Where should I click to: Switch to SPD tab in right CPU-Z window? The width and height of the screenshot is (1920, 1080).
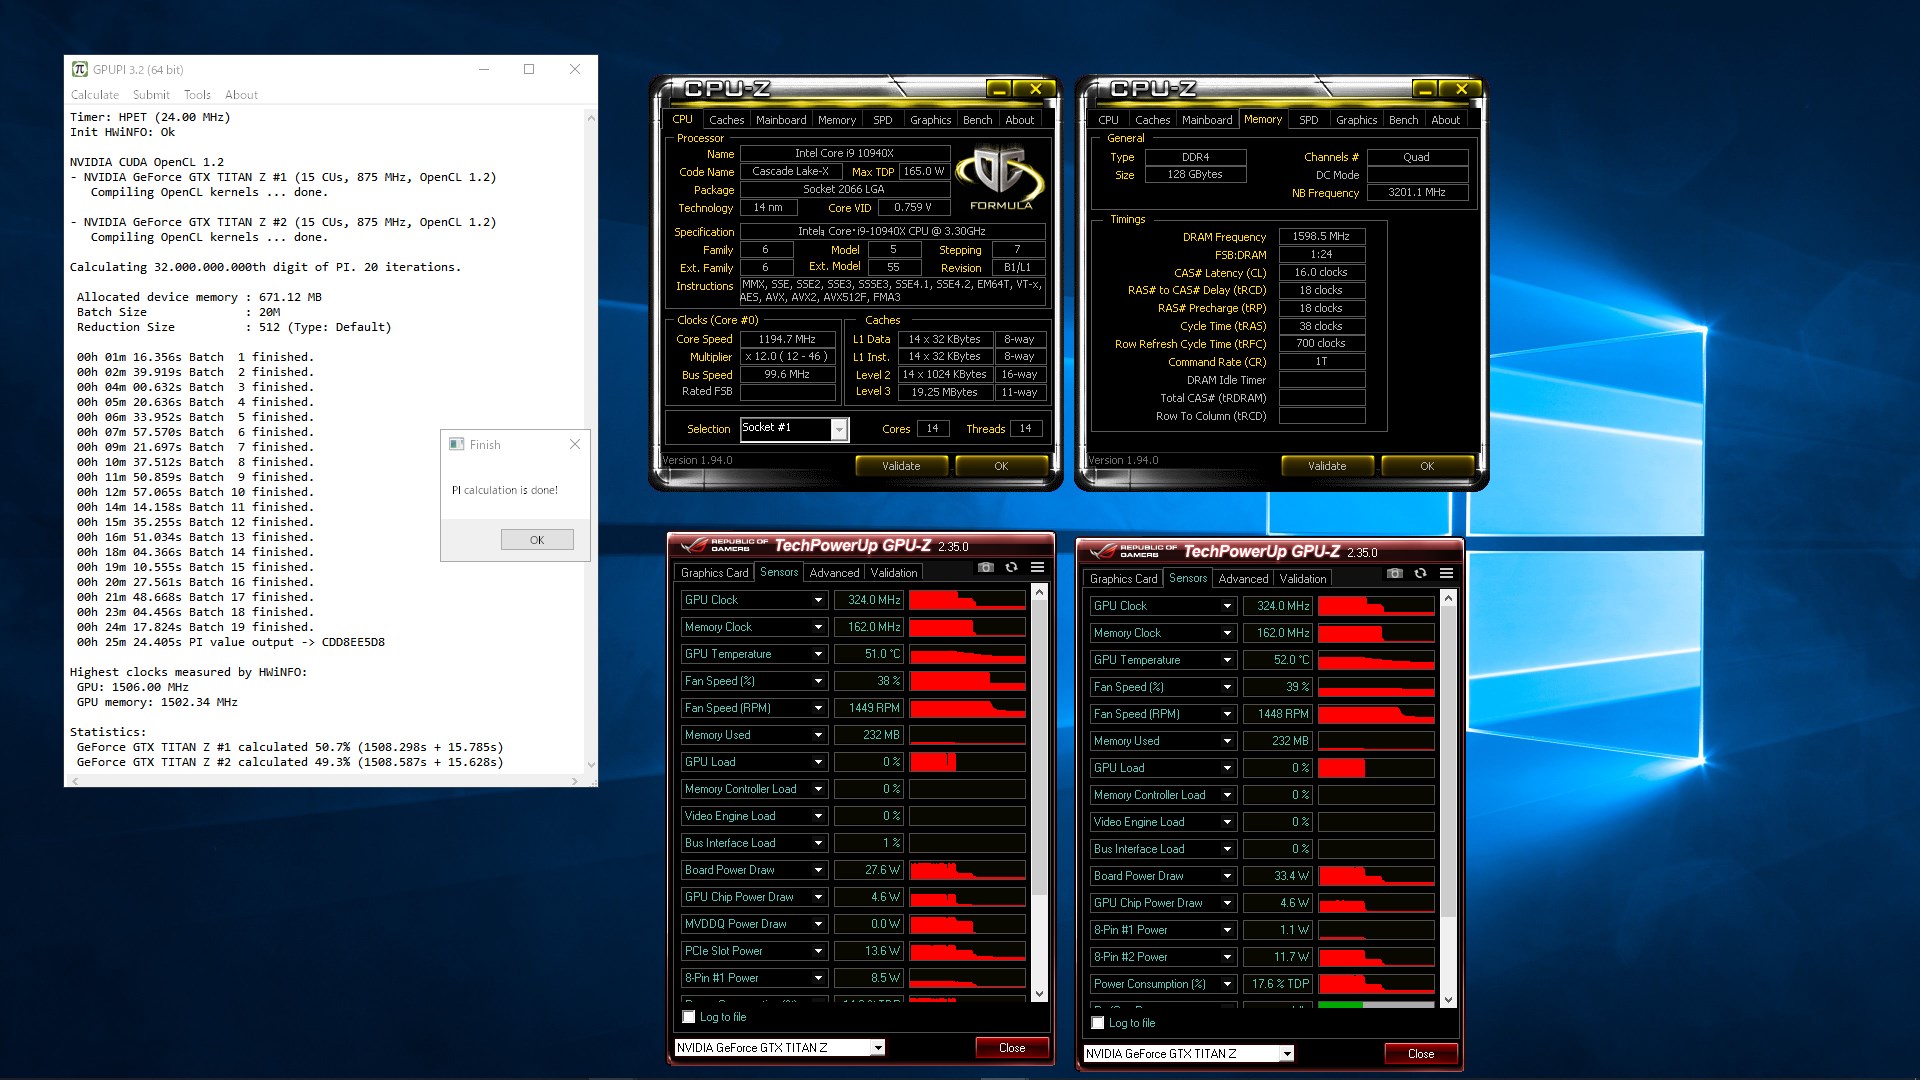[x=1308, y=120]
